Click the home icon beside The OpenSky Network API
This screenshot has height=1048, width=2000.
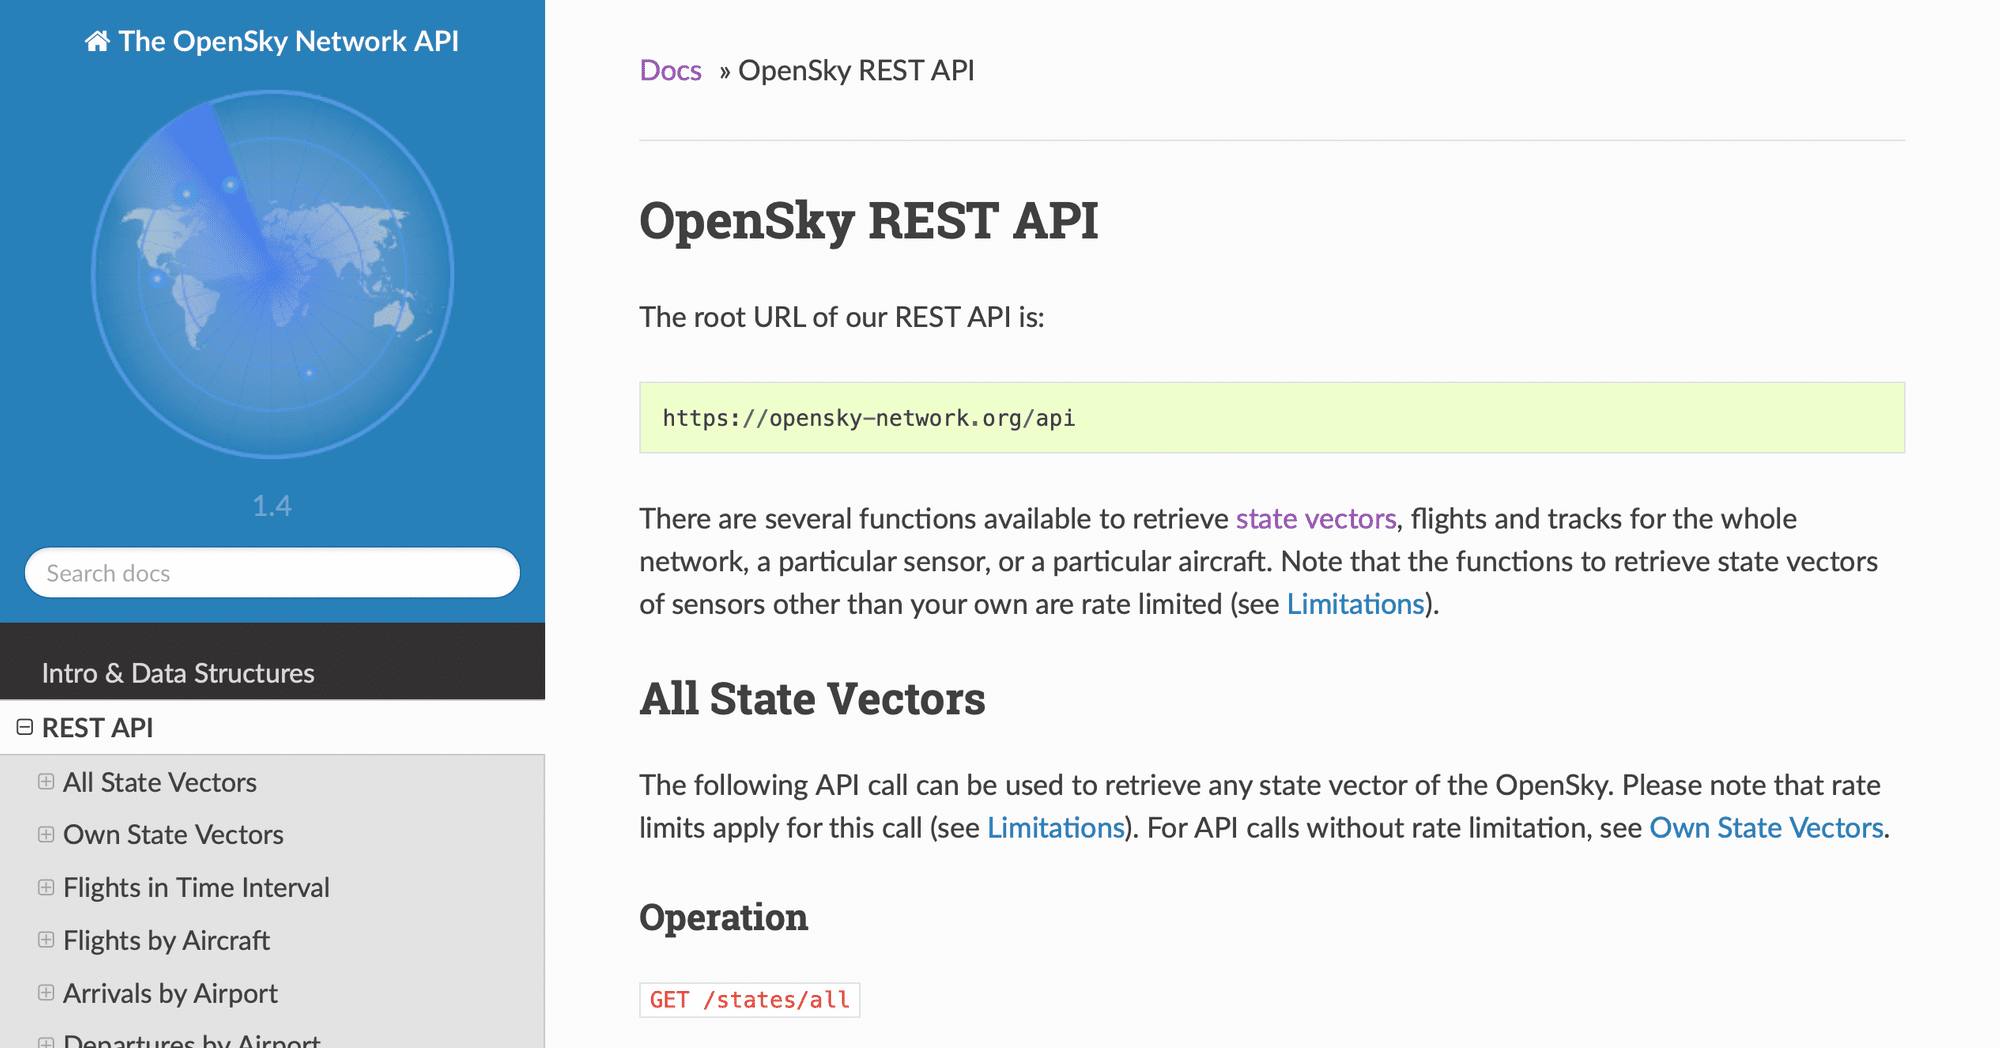(x=97, y=41)
